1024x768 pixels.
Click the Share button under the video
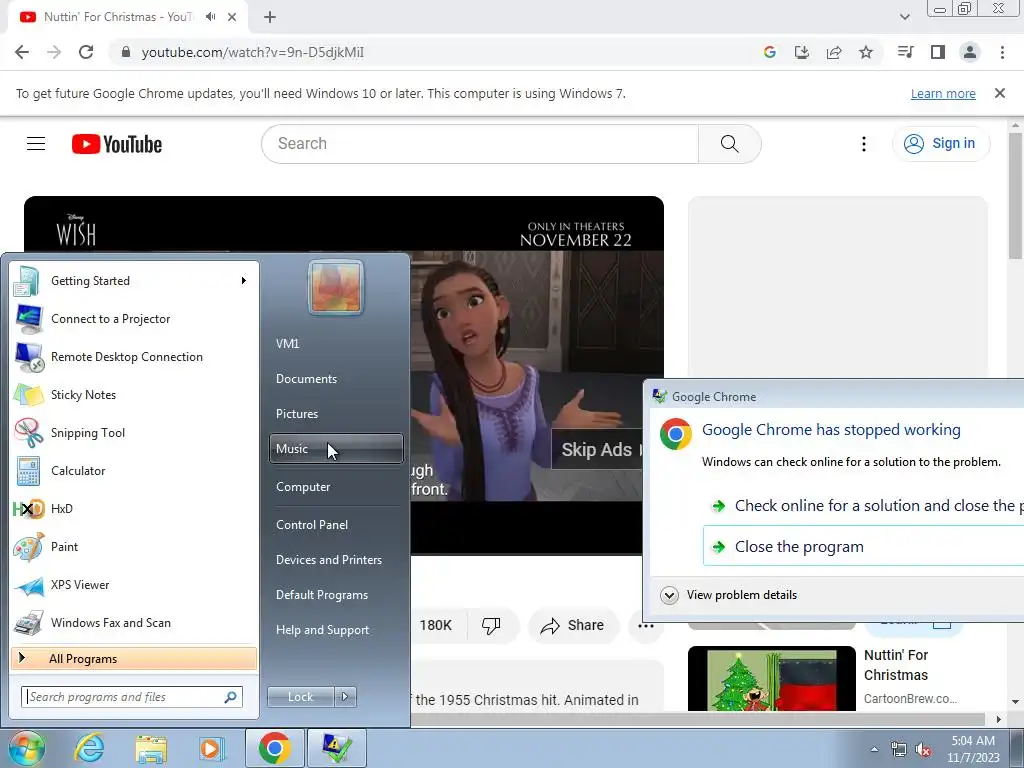click(572, 626)
